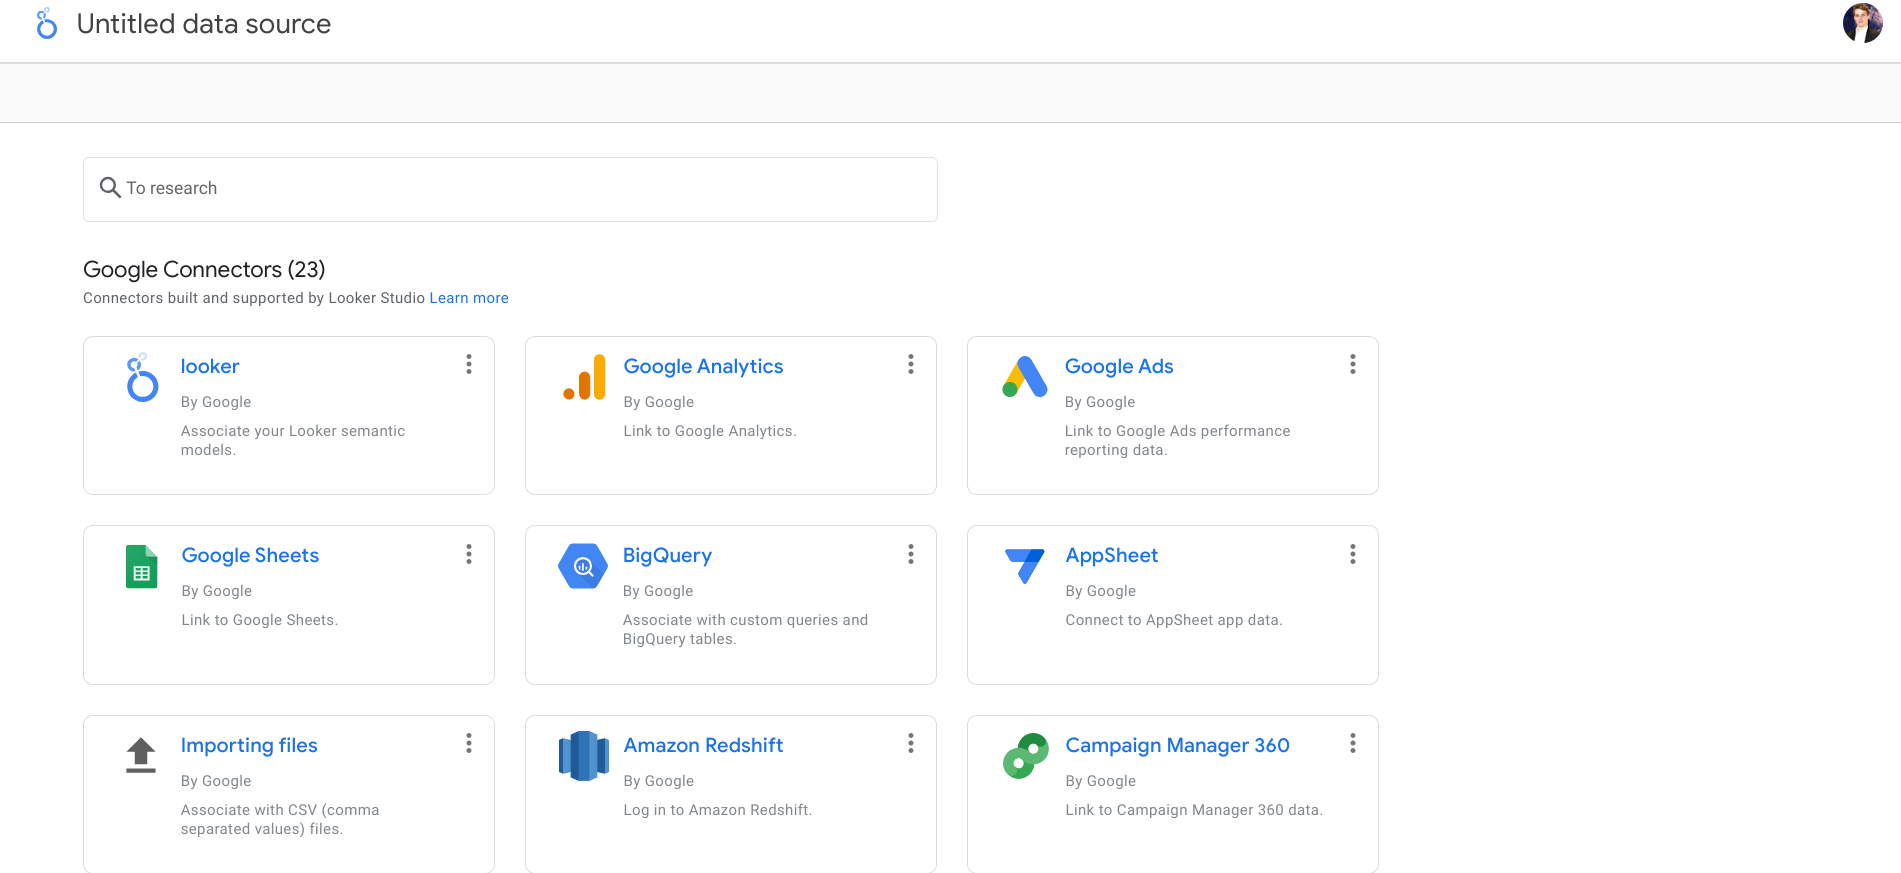The image size is (1901, 873).
Task: Click 'By Google' under Amazon Redshift
Action: coord(658,781)
